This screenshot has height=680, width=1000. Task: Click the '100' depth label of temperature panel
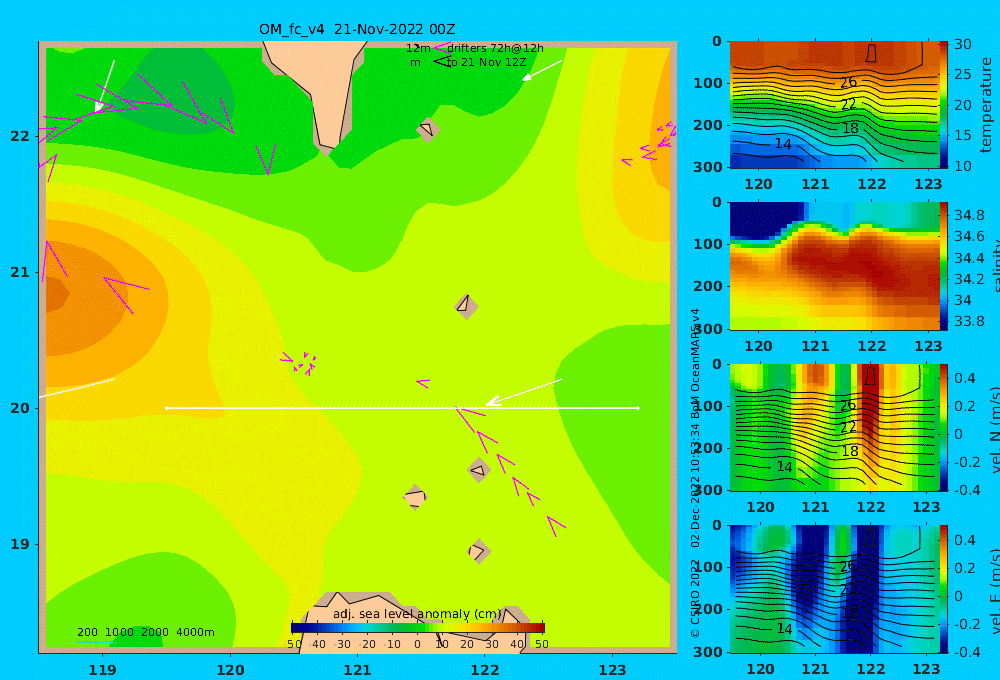click(708, 83)
